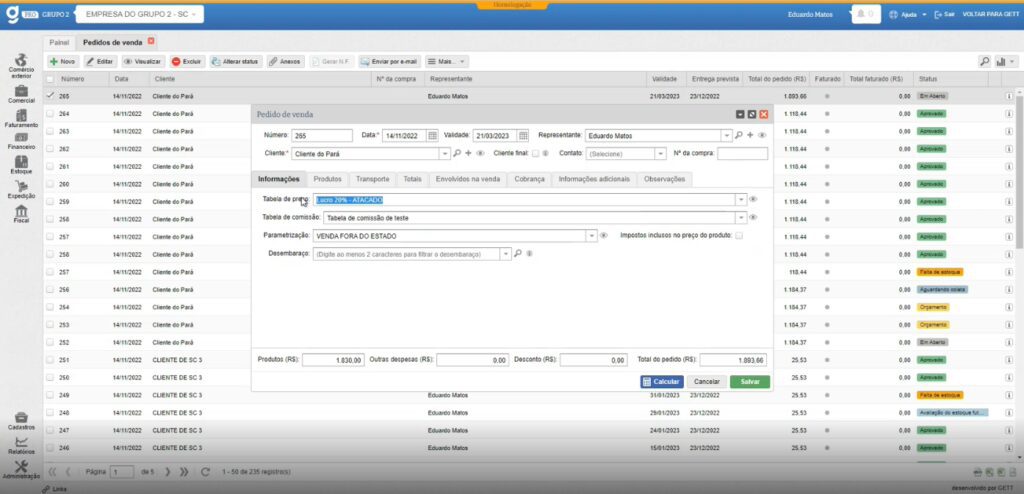Click the Fiscal sidebar icon
The image size is (1024, 494).
21,213
